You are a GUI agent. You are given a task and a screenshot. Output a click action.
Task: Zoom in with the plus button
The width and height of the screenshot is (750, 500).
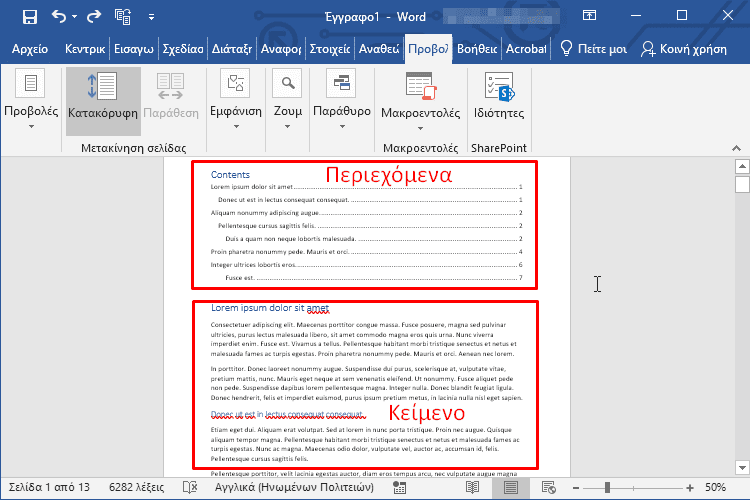(x=690, y=488)
